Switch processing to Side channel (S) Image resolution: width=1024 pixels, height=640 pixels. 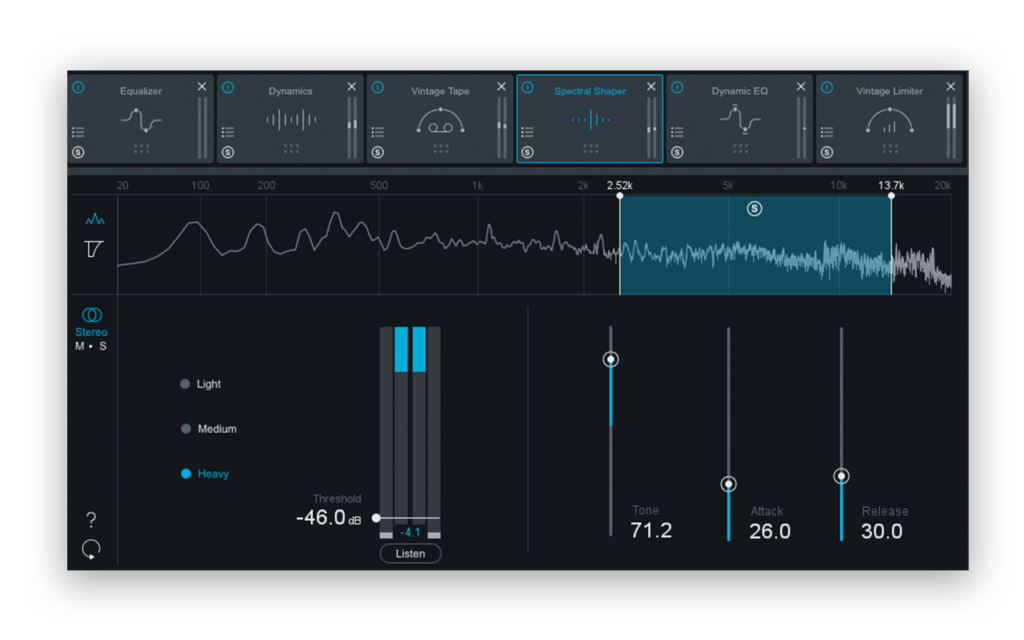[x=103, y=346]
